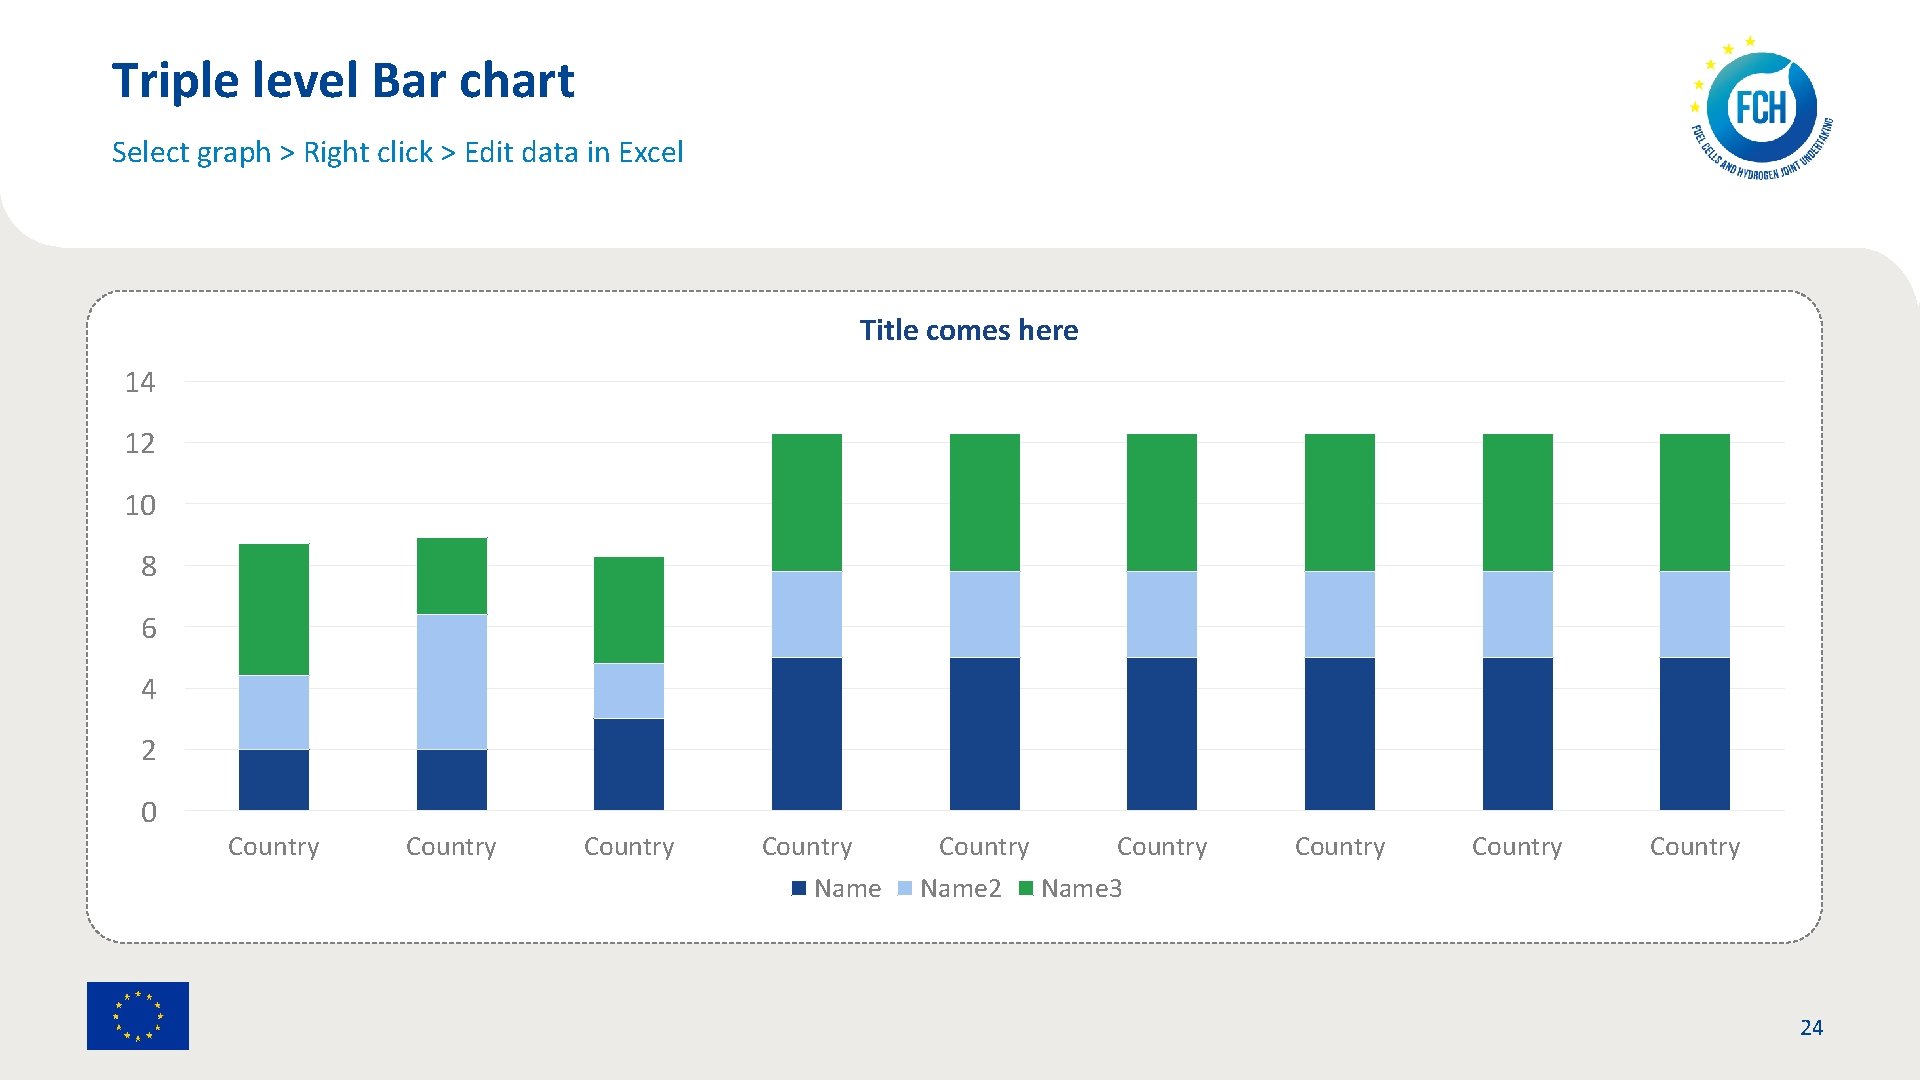Click the Name3 legend label
This screenshot has height=1080, width=1920.
(1081, 888)
